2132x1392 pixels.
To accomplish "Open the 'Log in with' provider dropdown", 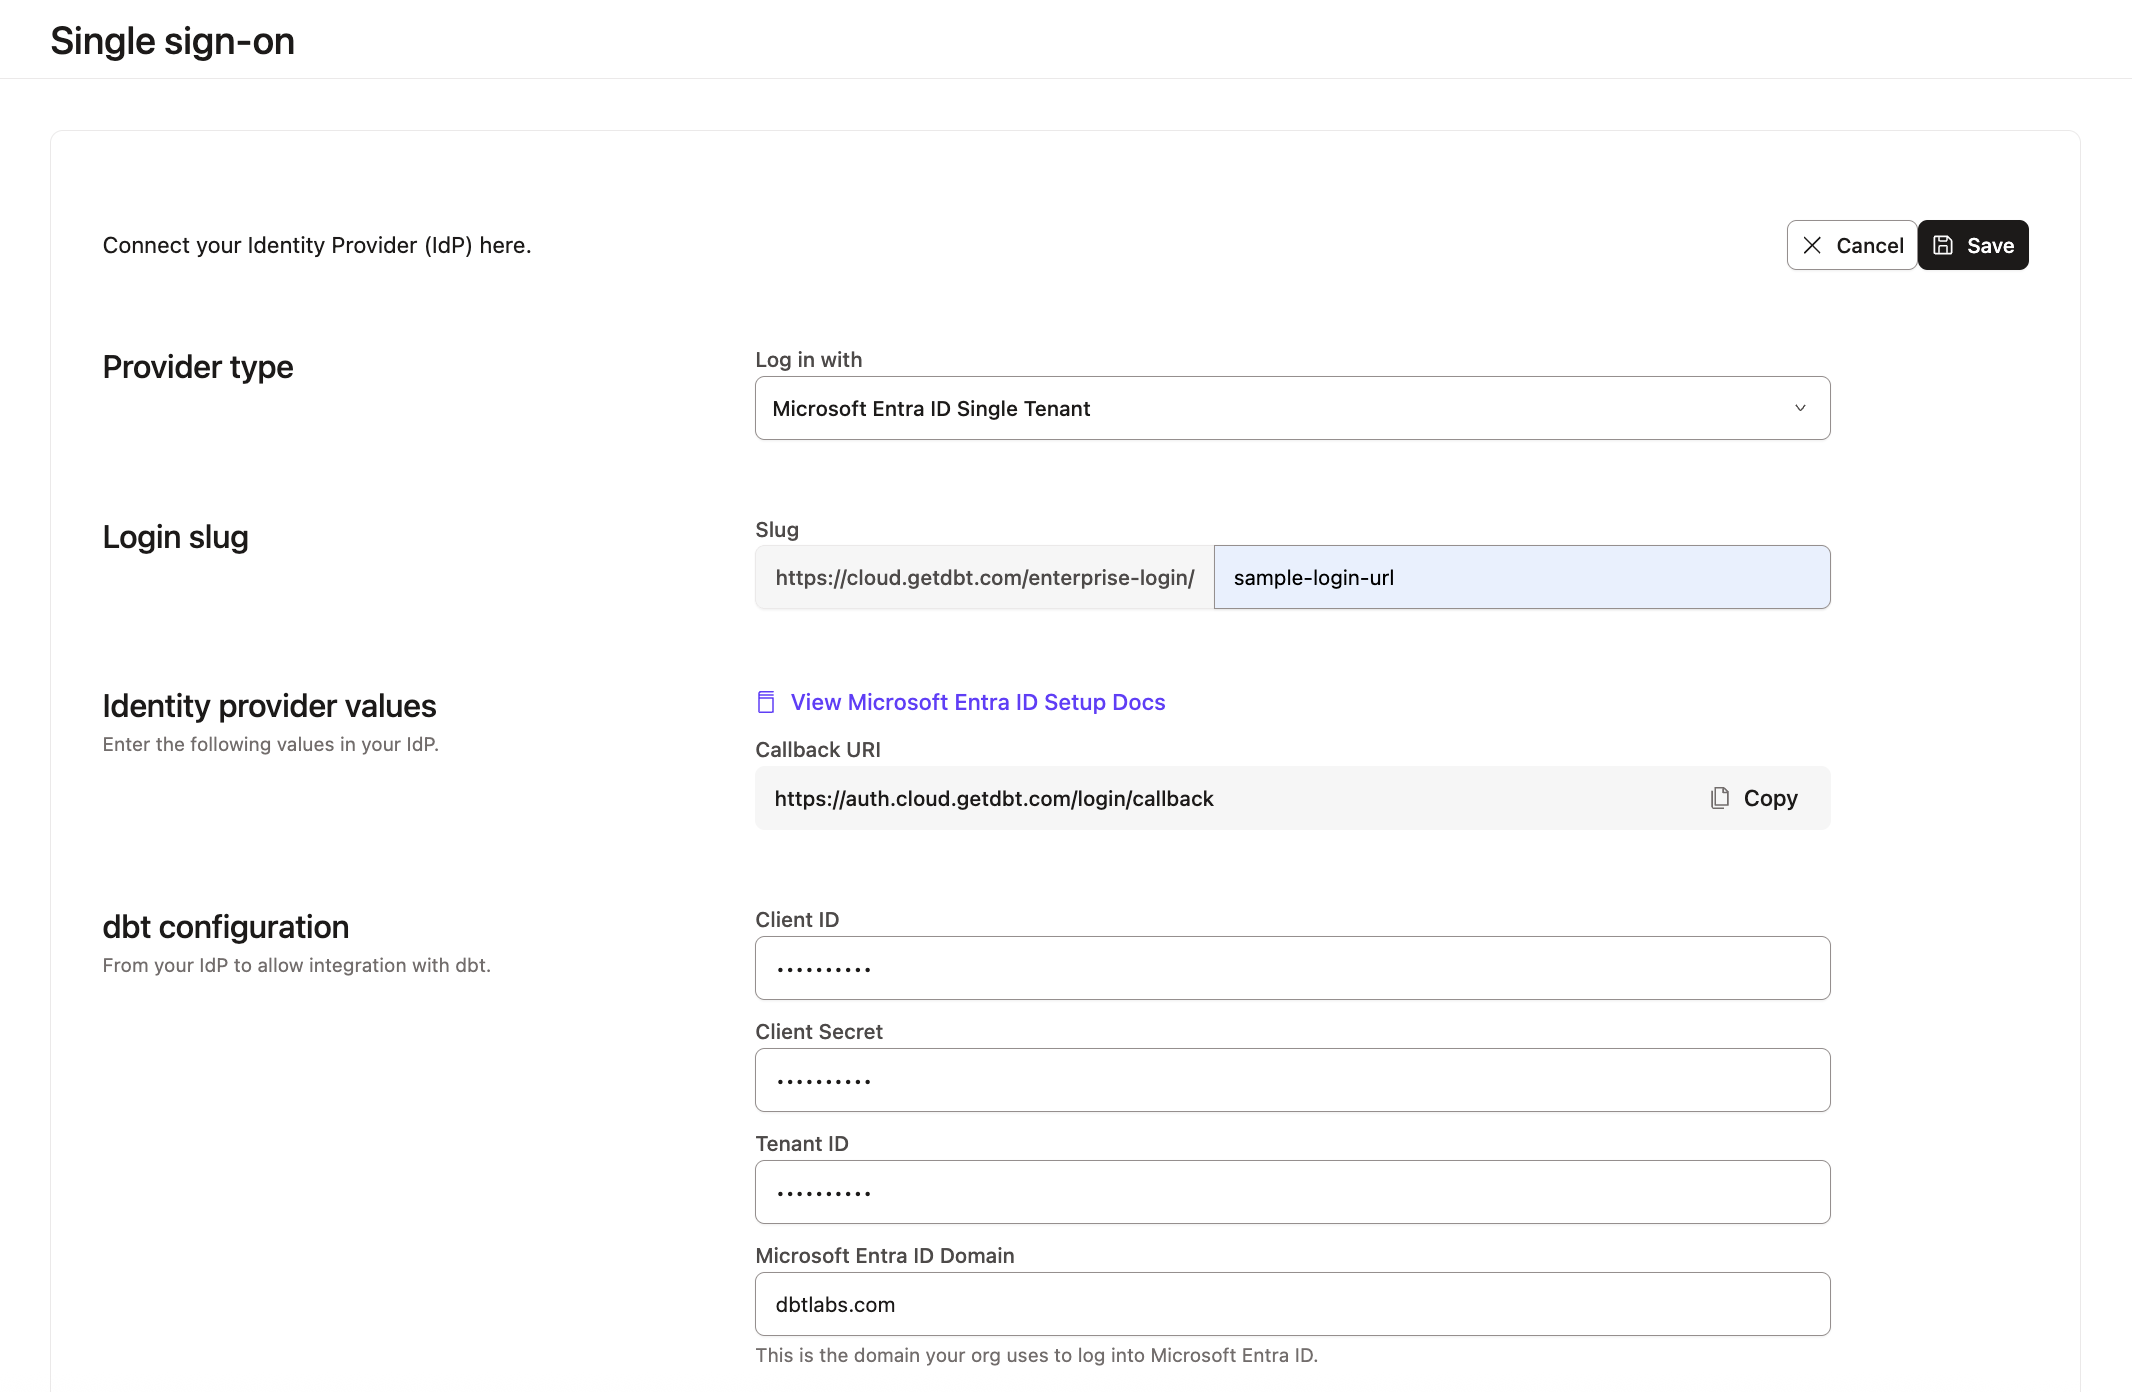I will (x=1292, y=408).
